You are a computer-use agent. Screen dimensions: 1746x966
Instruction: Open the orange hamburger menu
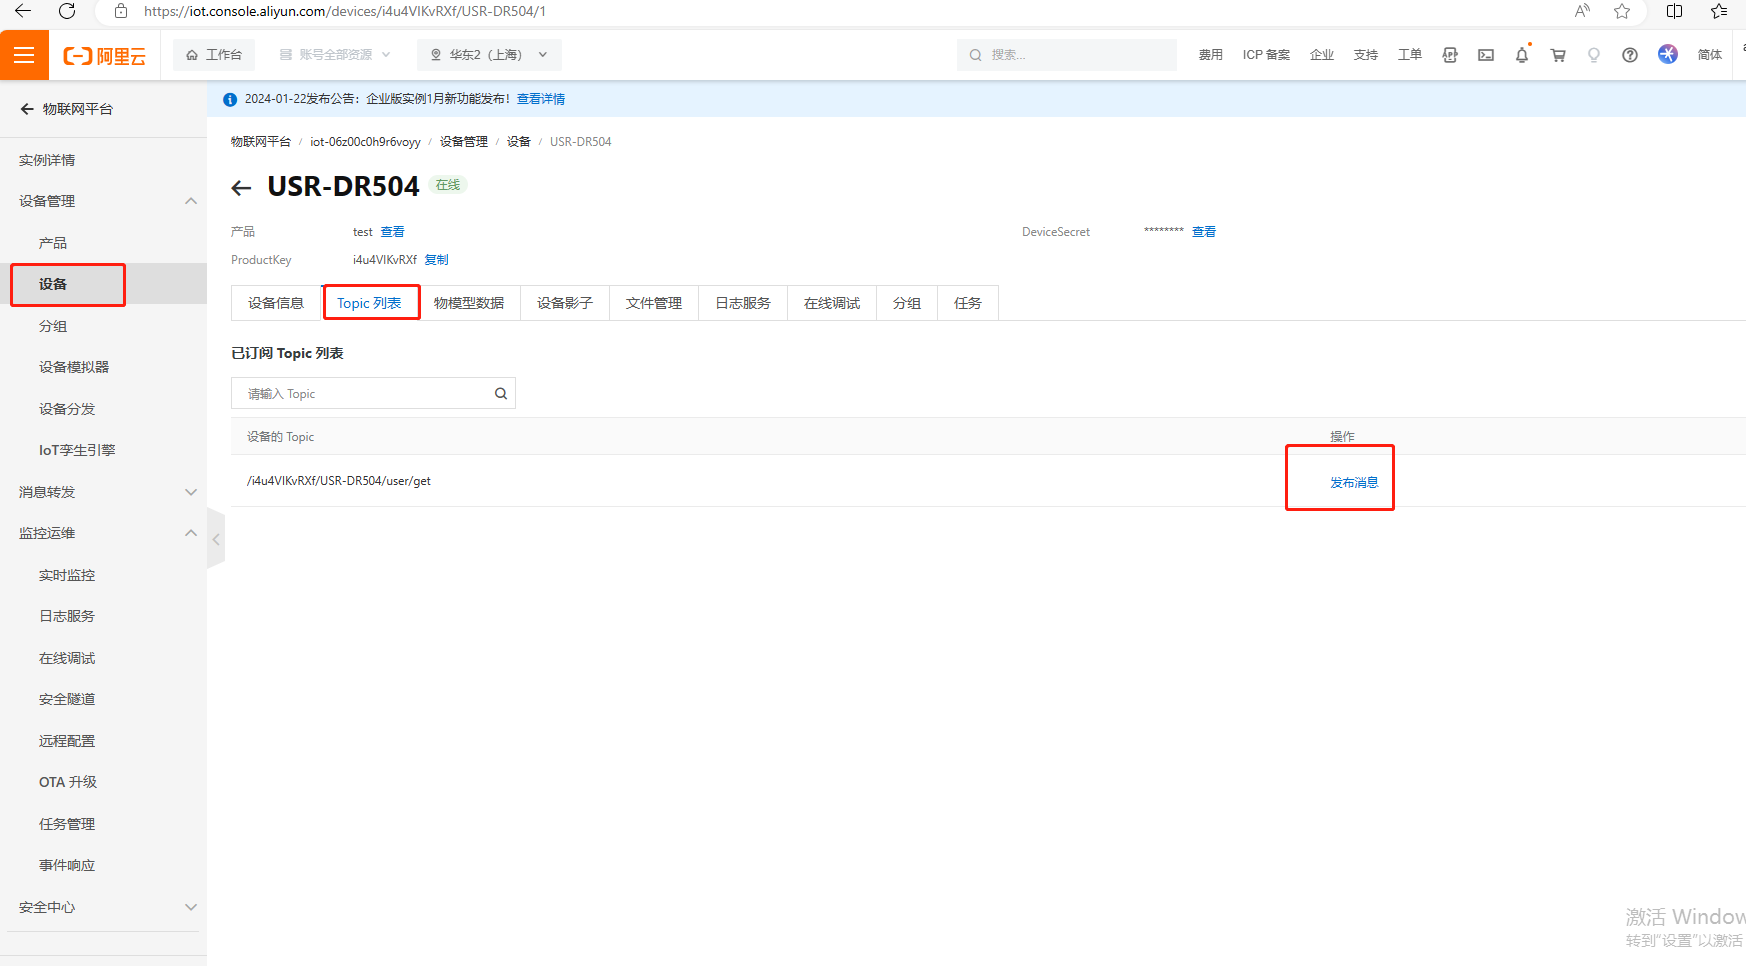tap(24, 55)
